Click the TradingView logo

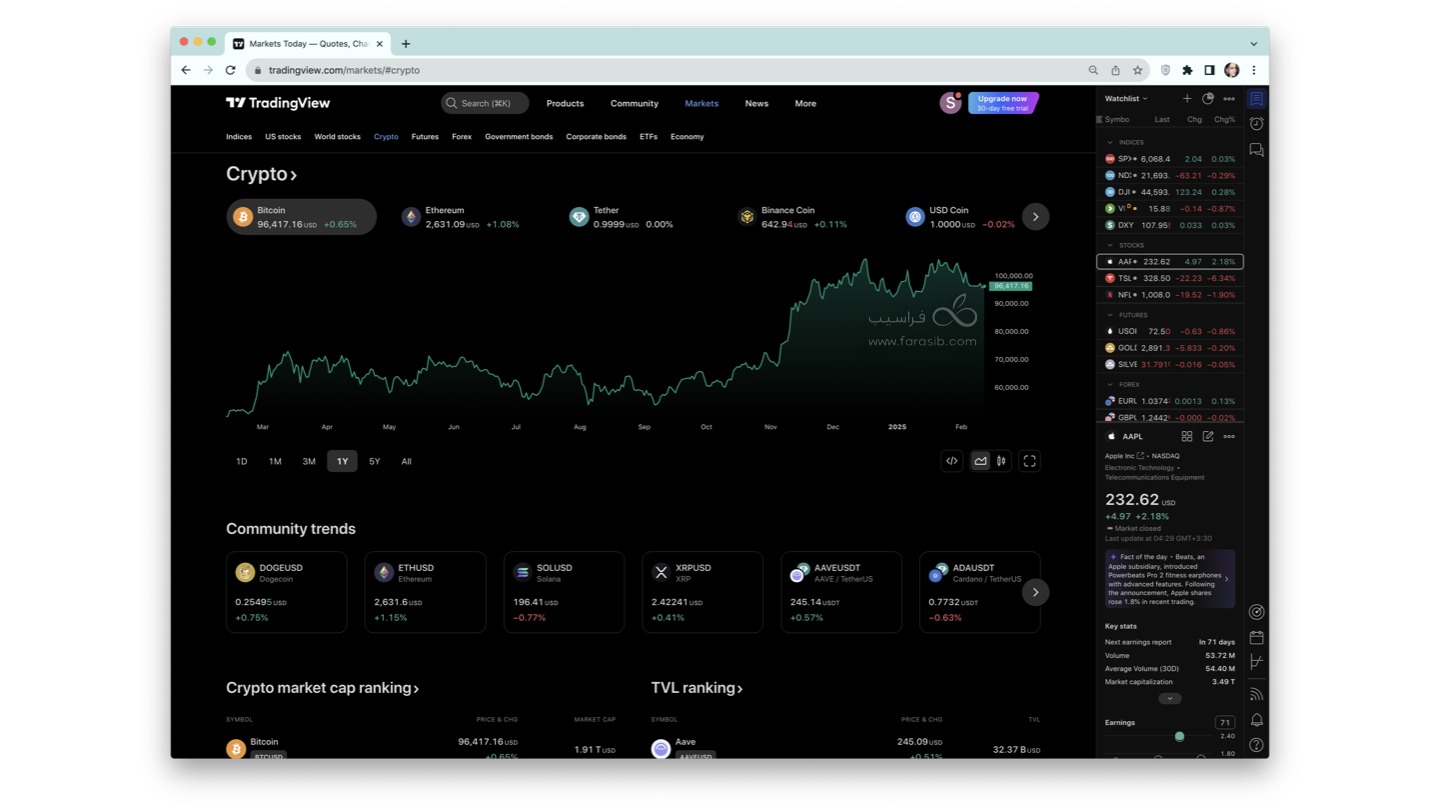tap(278, 103)
